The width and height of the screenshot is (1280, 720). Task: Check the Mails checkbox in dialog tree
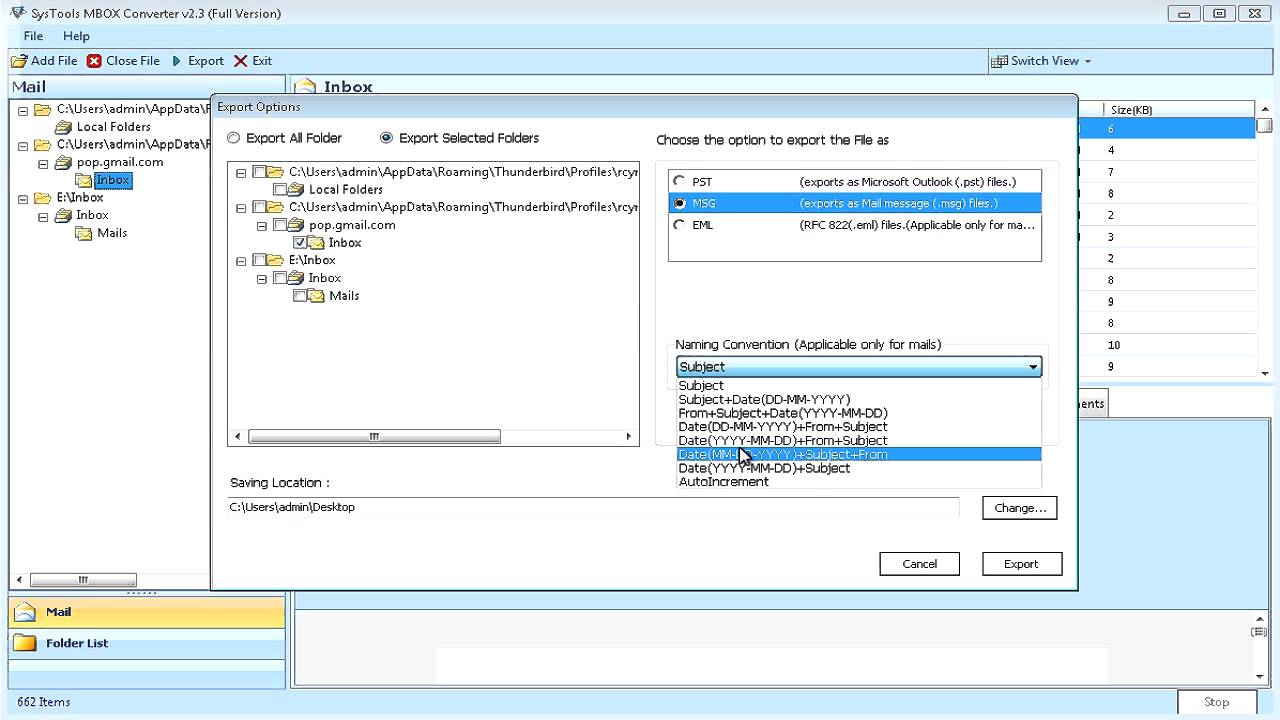click(300, 296)
